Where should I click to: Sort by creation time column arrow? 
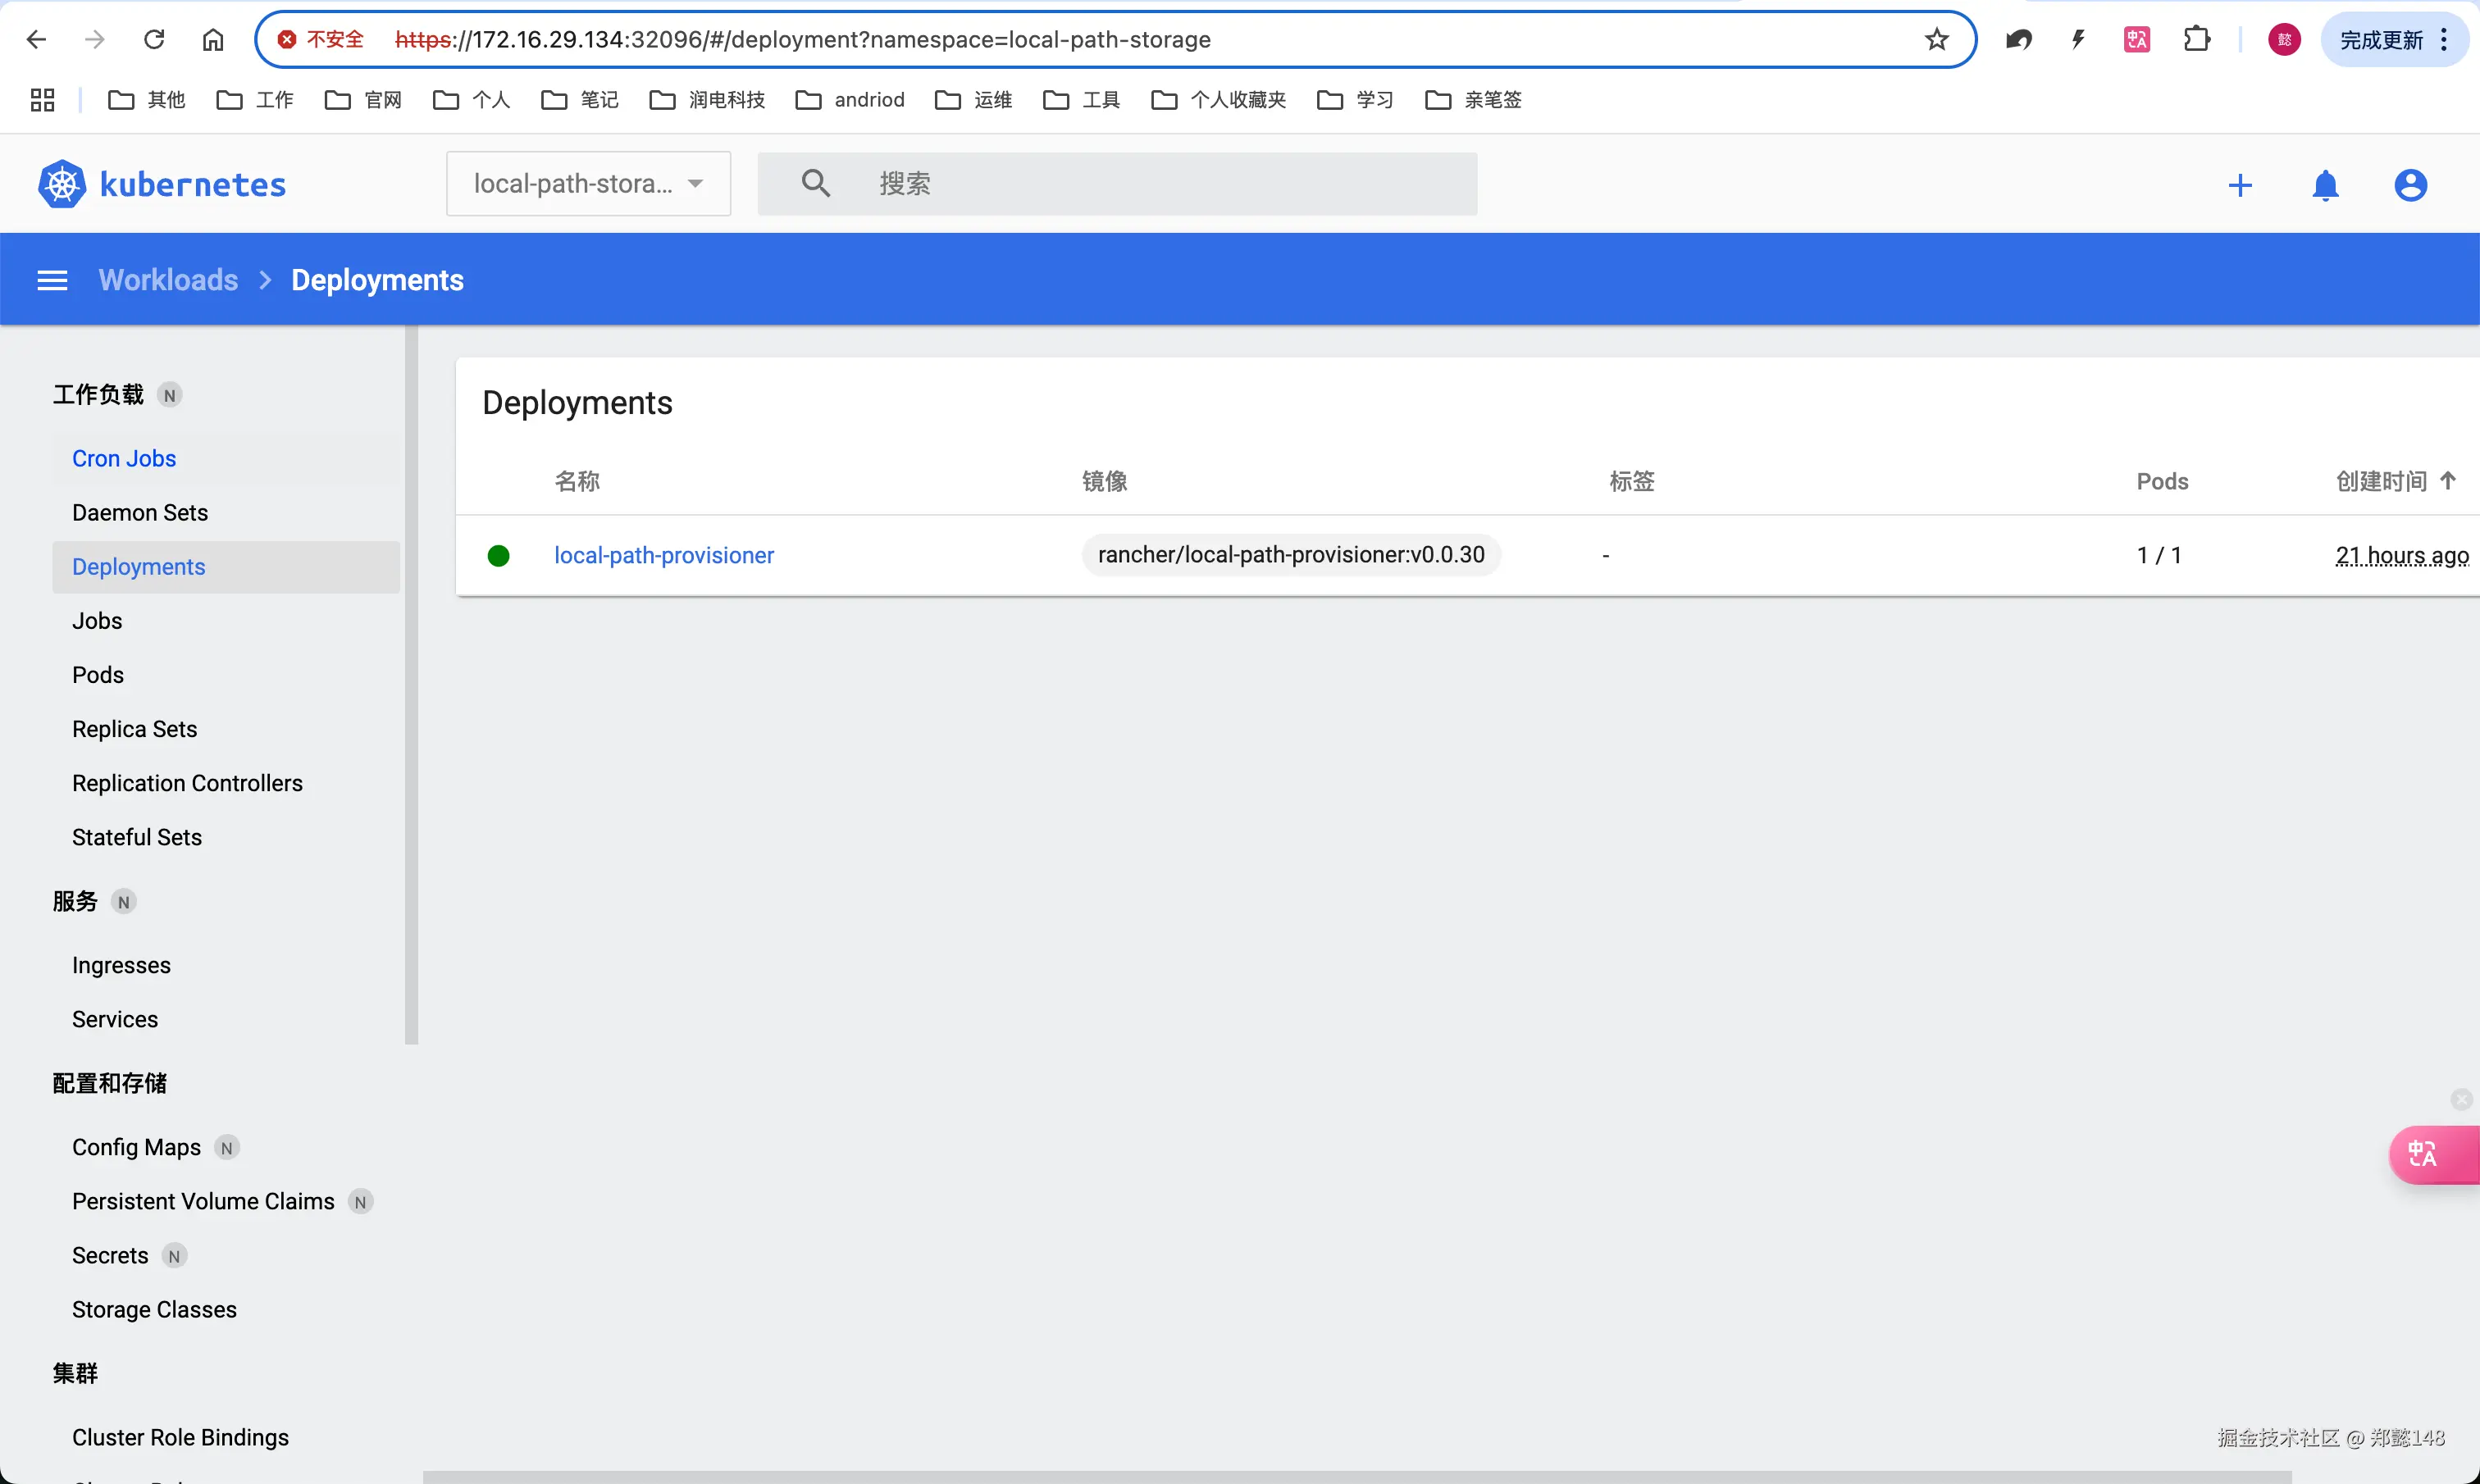(2447, 481)
